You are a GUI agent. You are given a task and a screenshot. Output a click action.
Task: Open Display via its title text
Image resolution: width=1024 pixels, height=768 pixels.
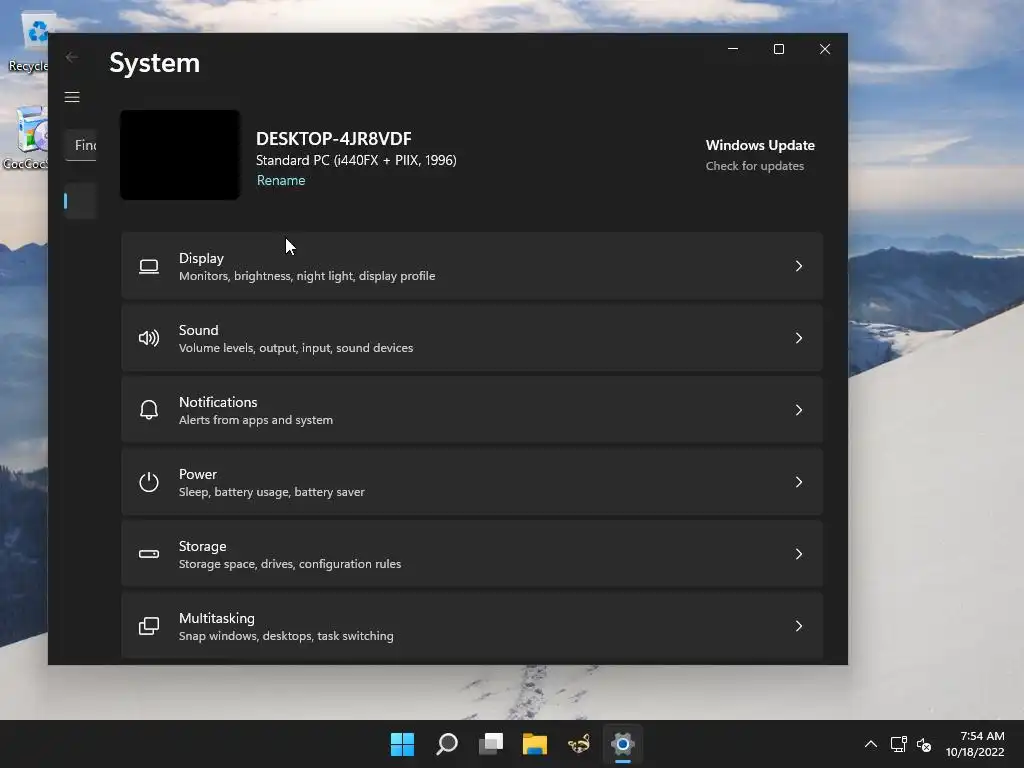click(201, 258)
